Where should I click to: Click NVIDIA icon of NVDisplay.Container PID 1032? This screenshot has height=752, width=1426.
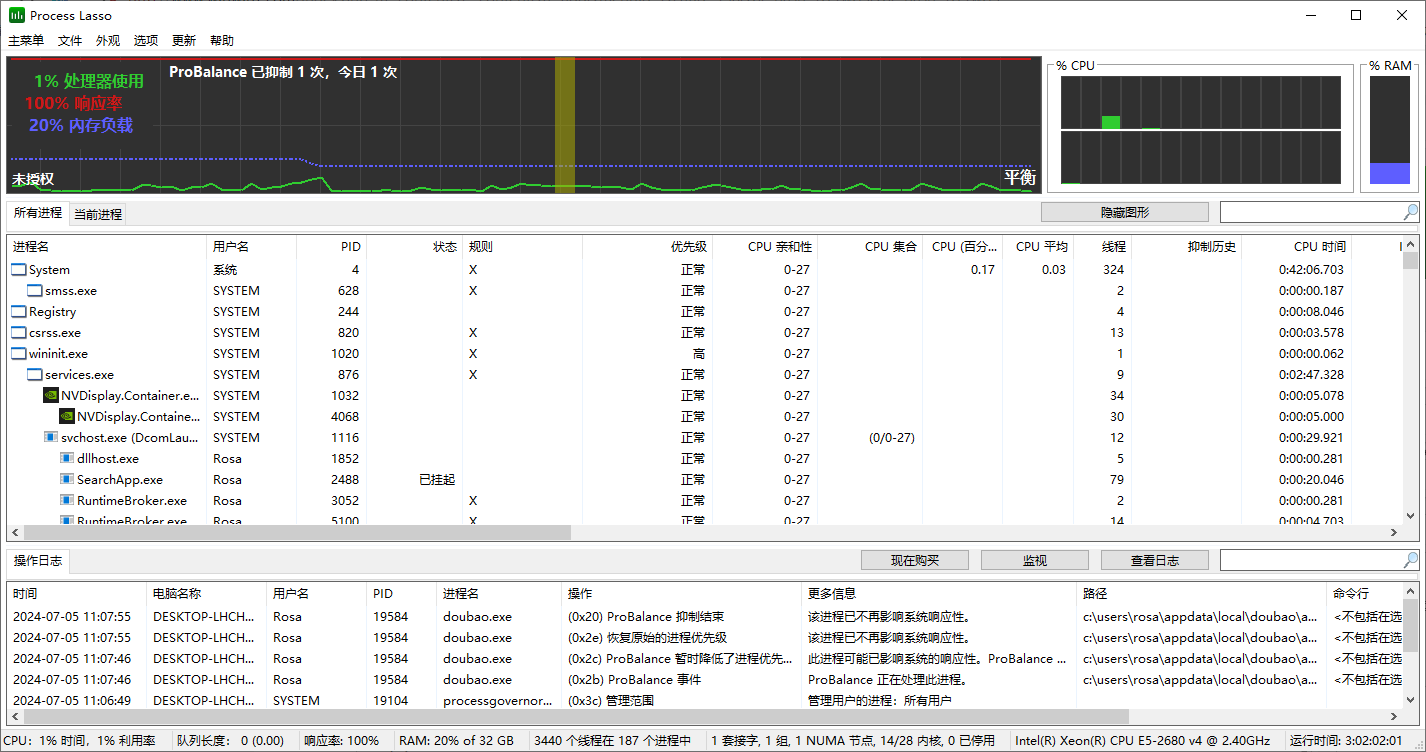coord(51,396)
